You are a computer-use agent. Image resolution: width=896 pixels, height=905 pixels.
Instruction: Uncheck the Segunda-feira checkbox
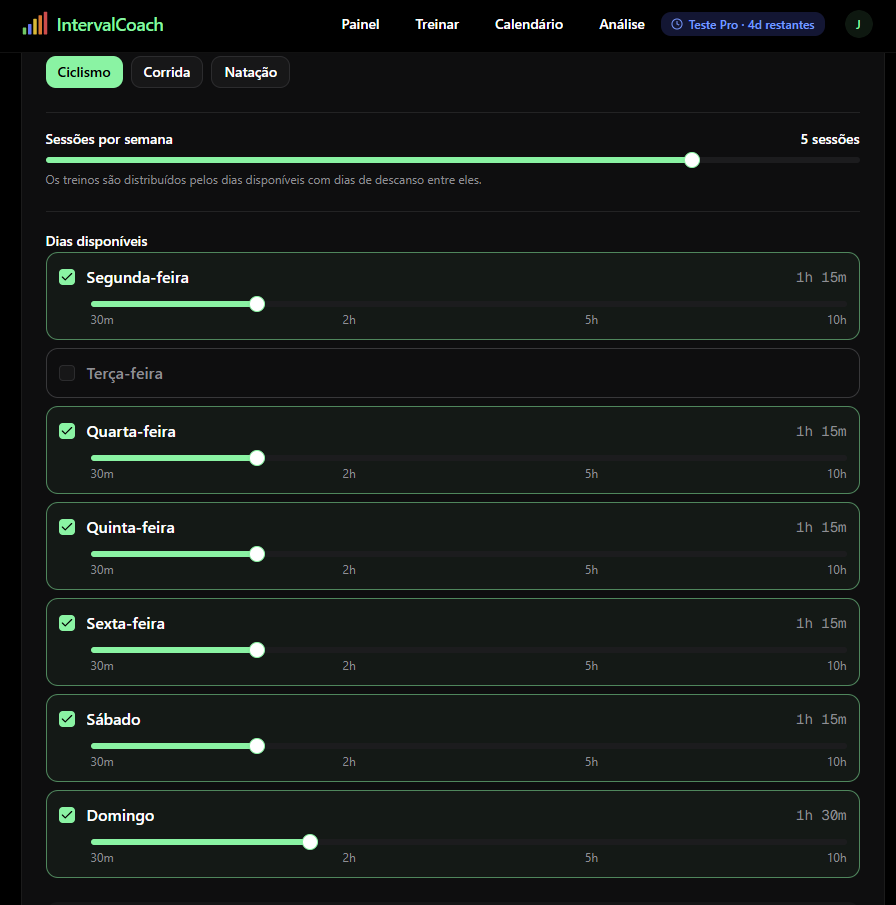67,277
